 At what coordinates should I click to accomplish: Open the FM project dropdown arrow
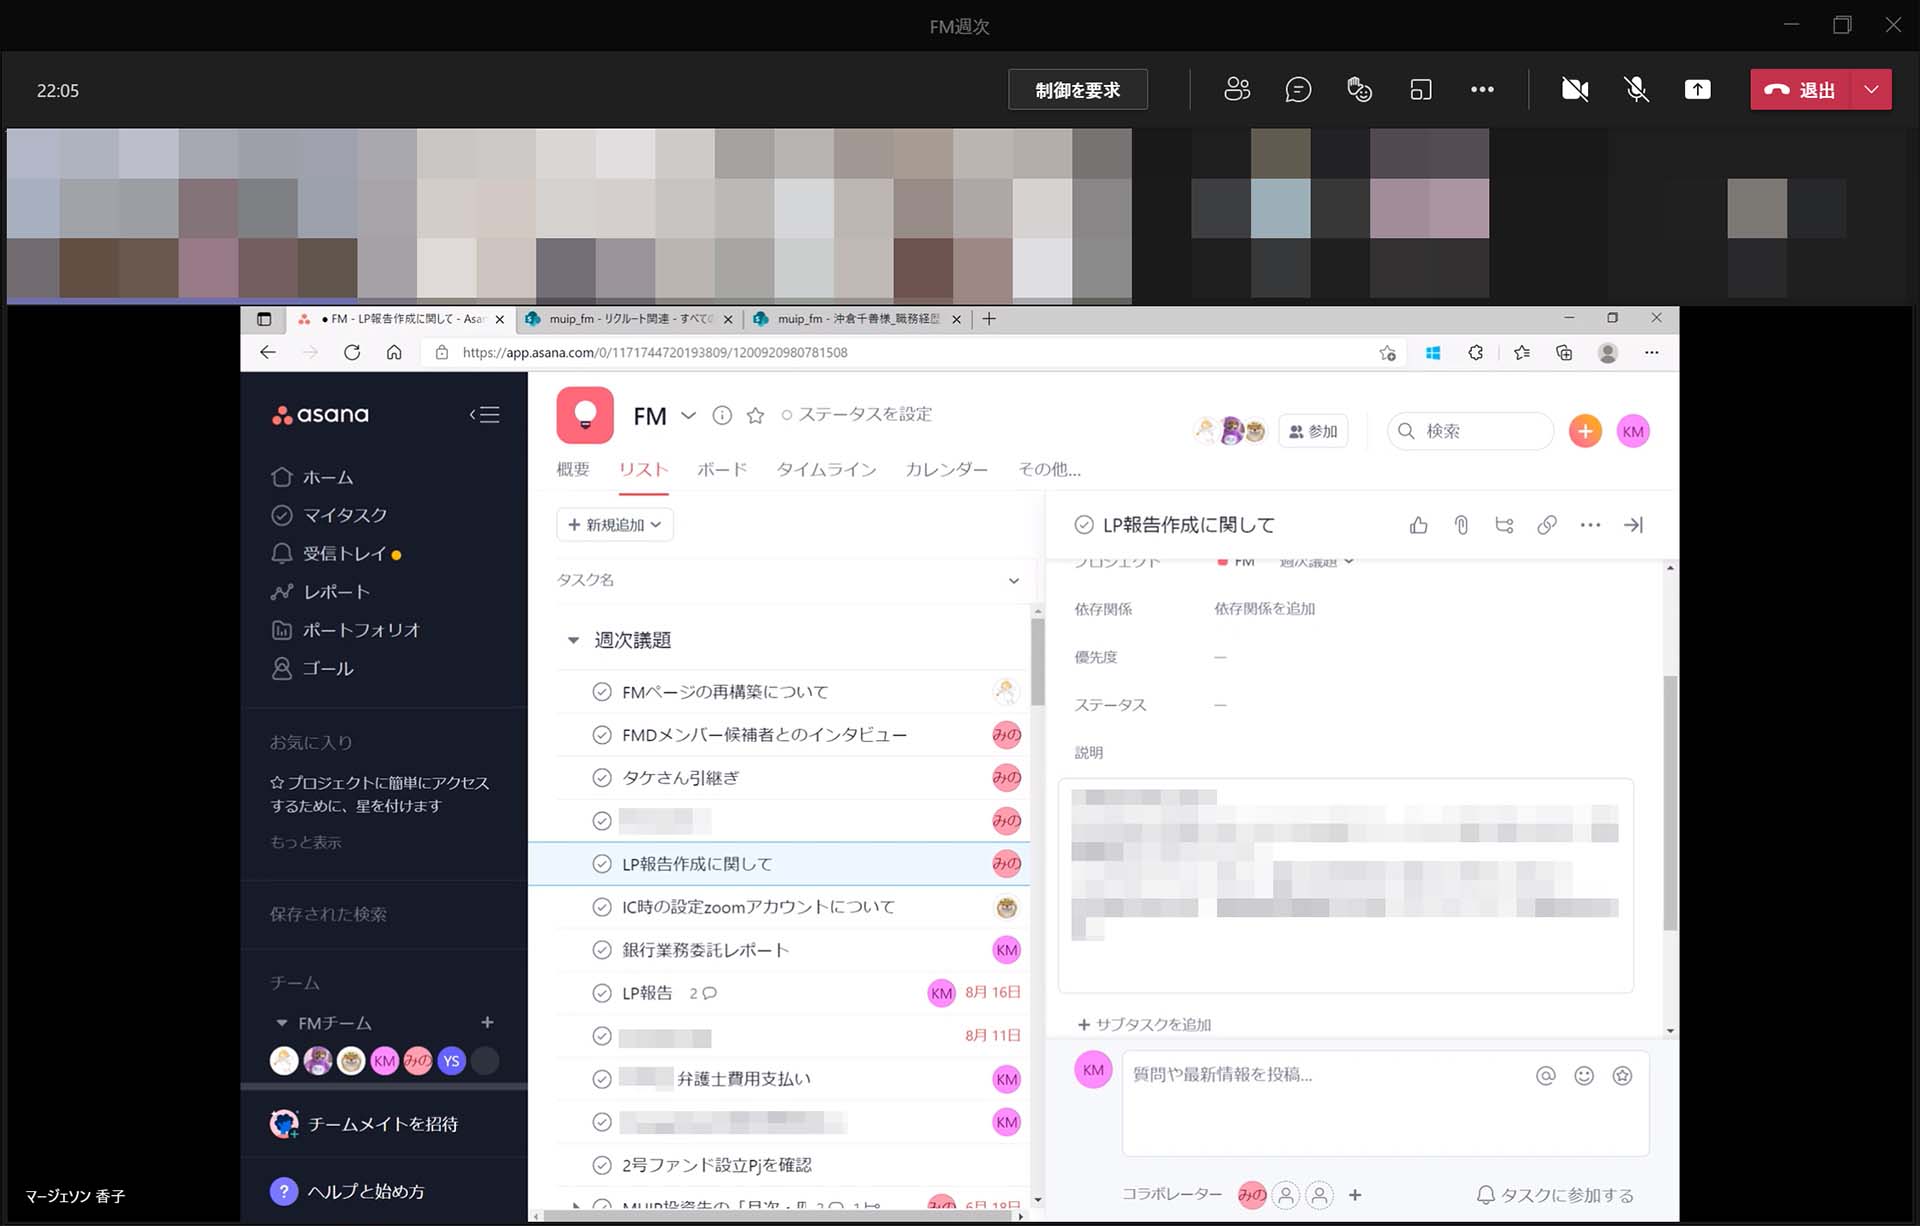point(688,415)
